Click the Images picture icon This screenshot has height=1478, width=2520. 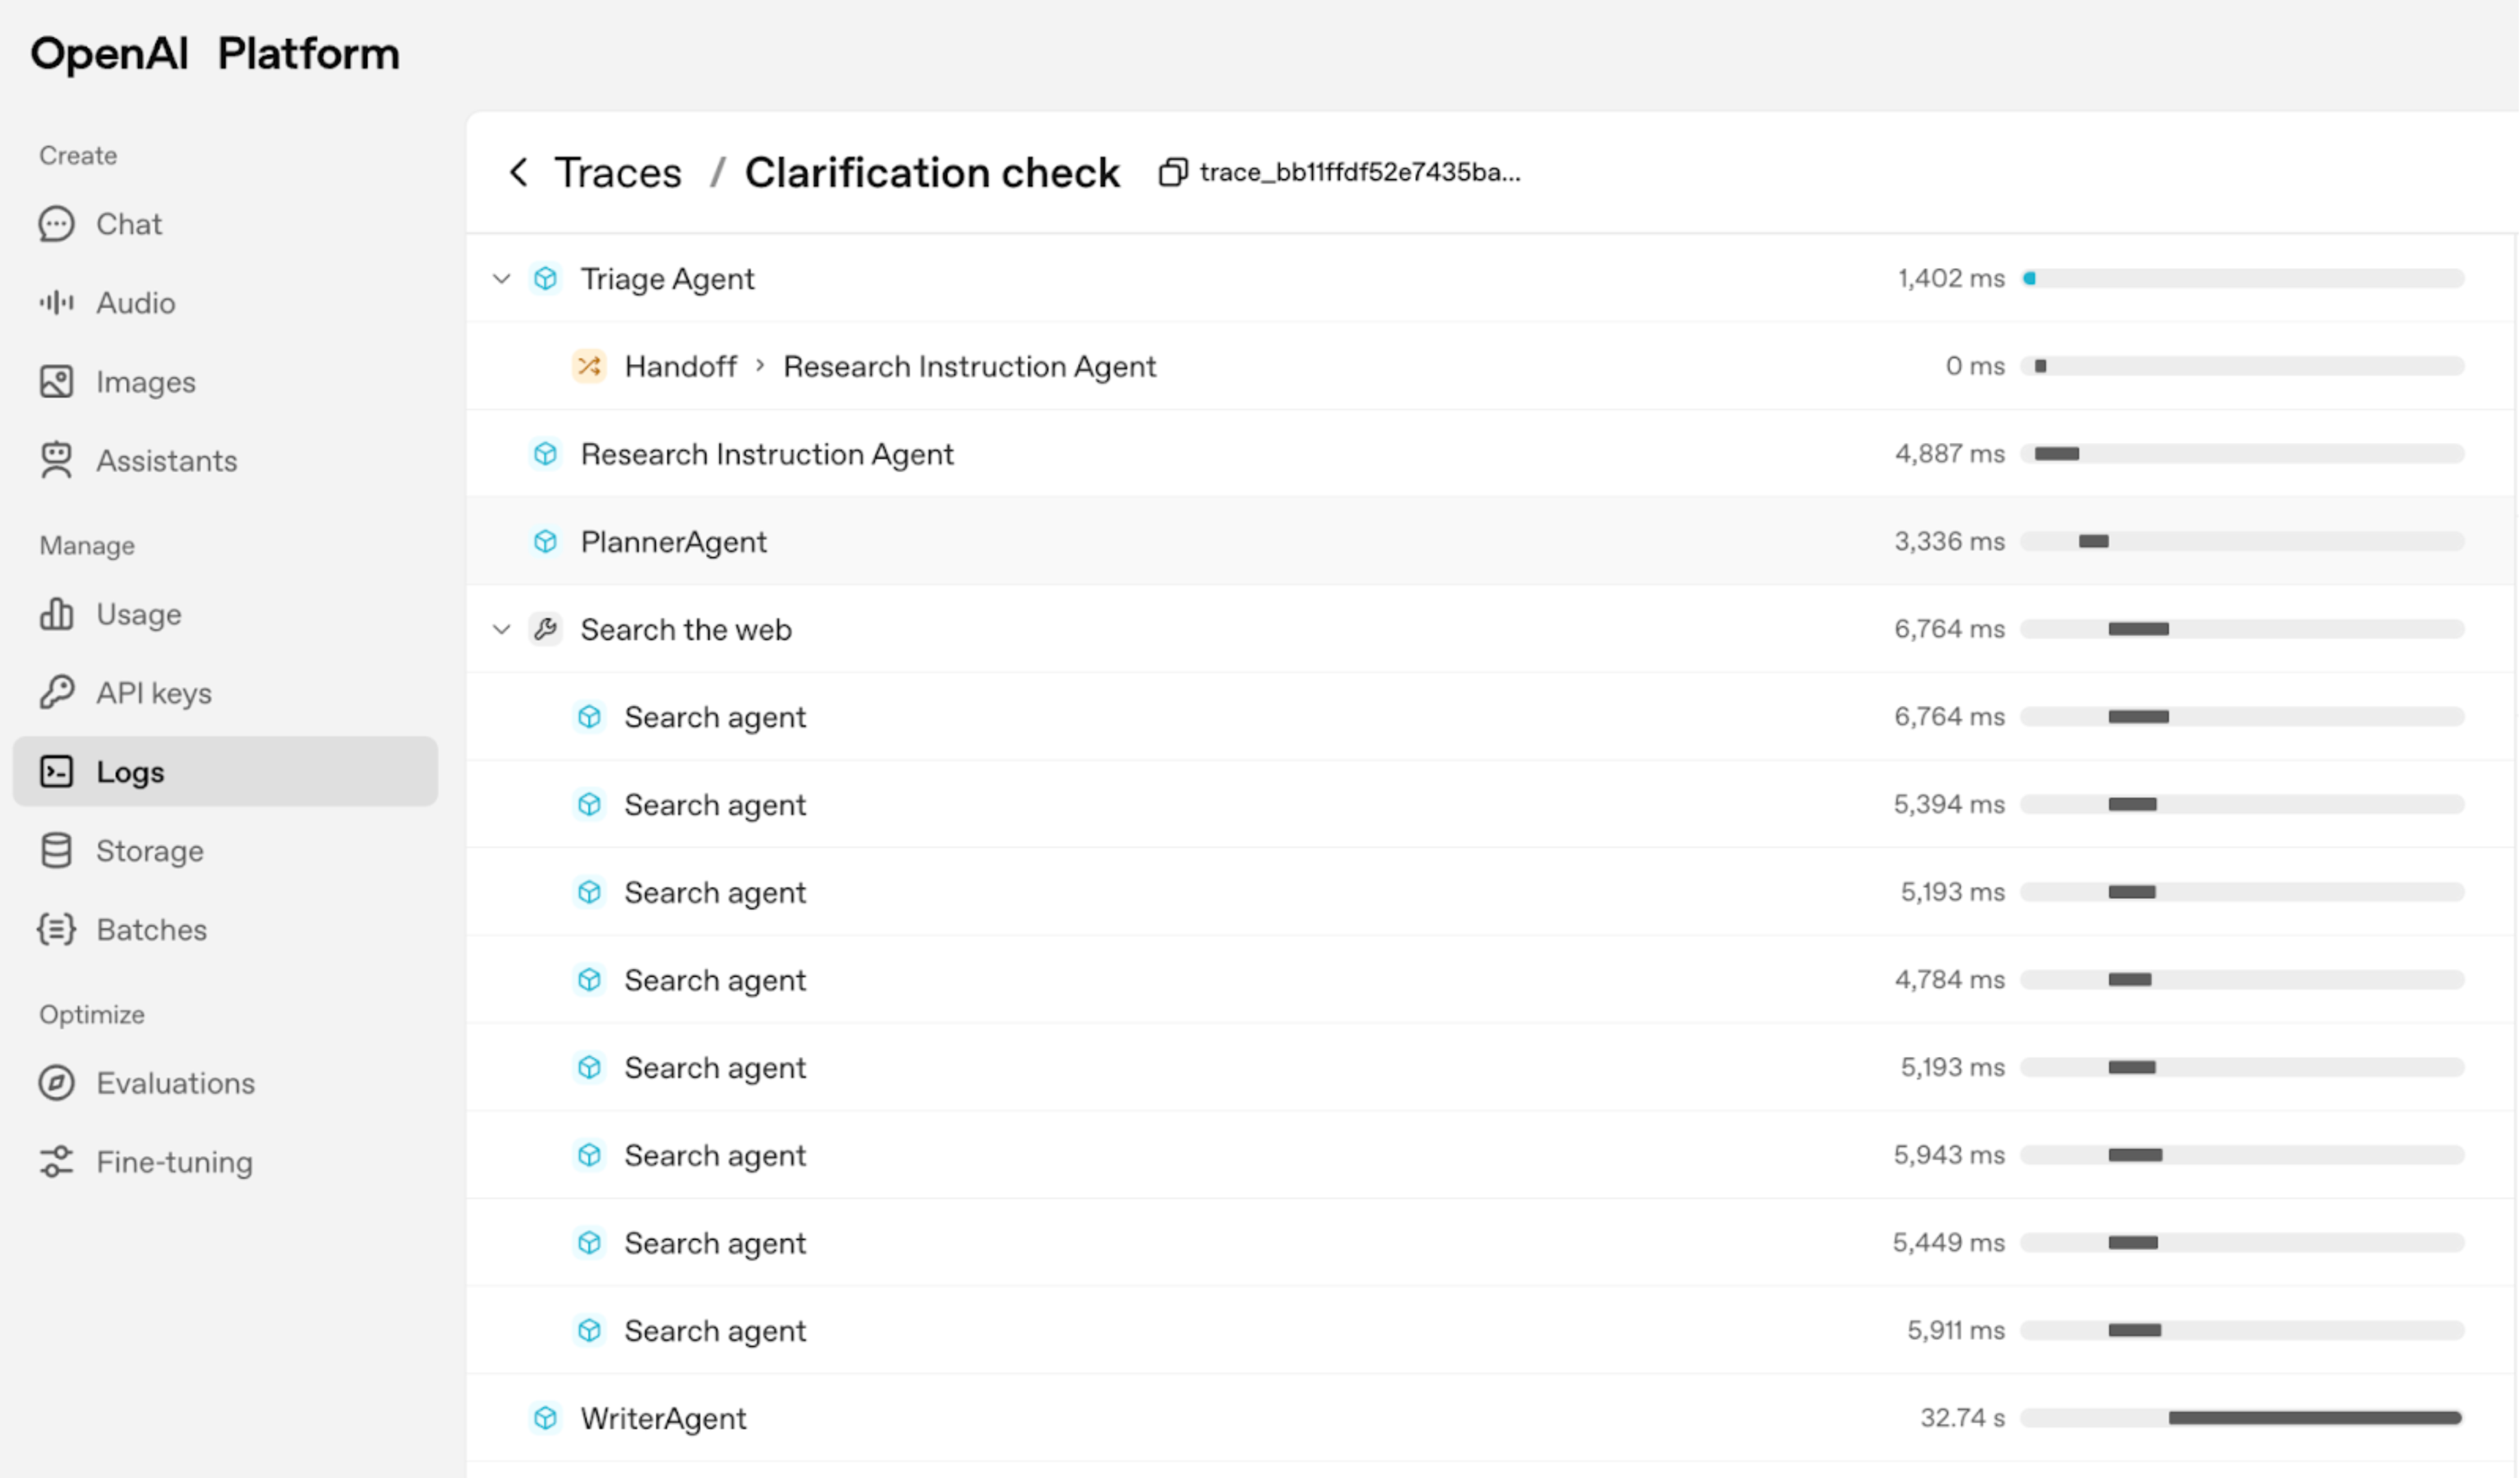pyautogui.click(x=57, y=381)
